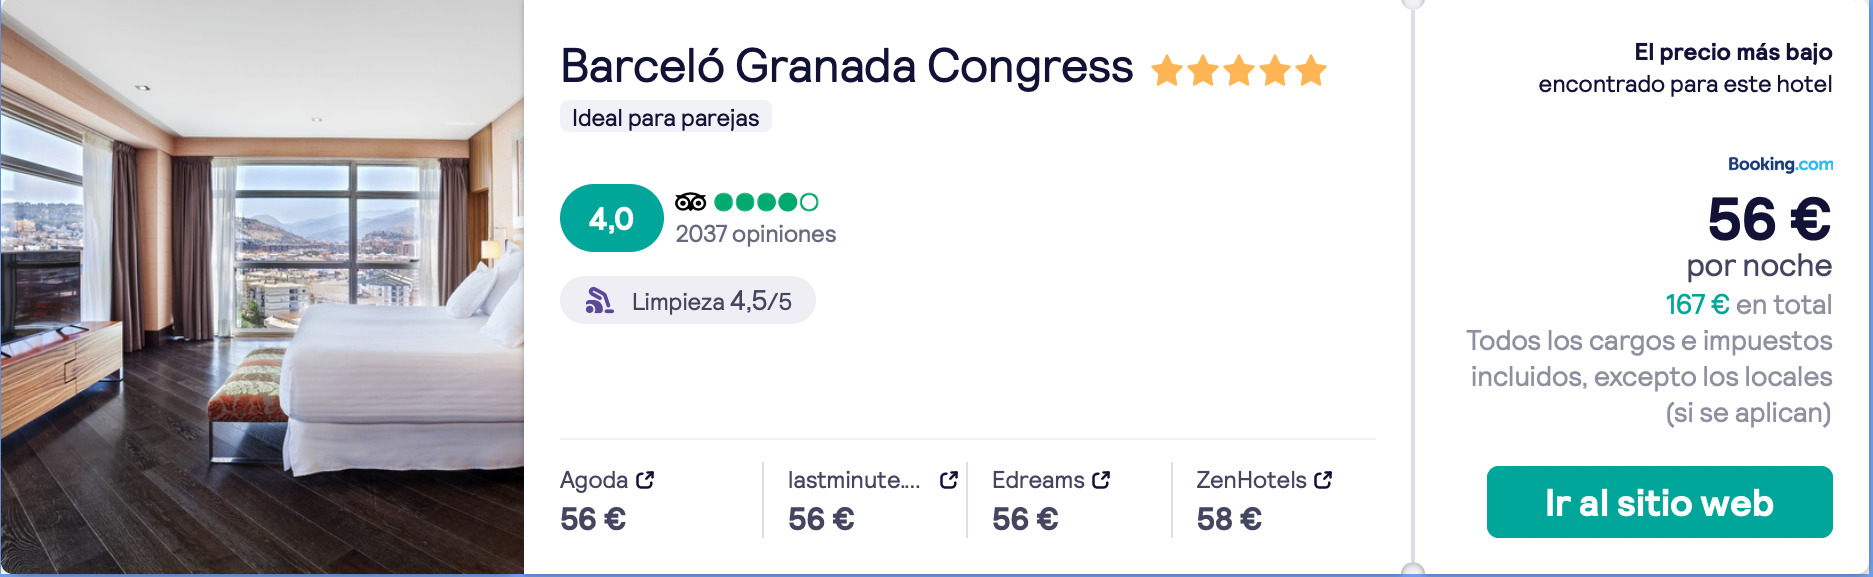Viewport: 1873px width, 577px height.
Task: Click the hotel room photo thumbnail
Action: 262,288
